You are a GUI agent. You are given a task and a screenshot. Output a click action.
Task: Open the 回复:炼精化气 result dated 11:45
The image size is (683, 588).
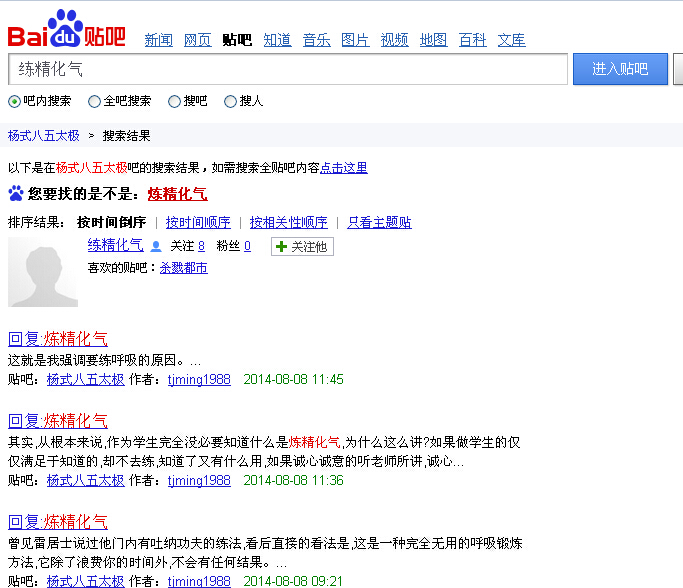58,339
